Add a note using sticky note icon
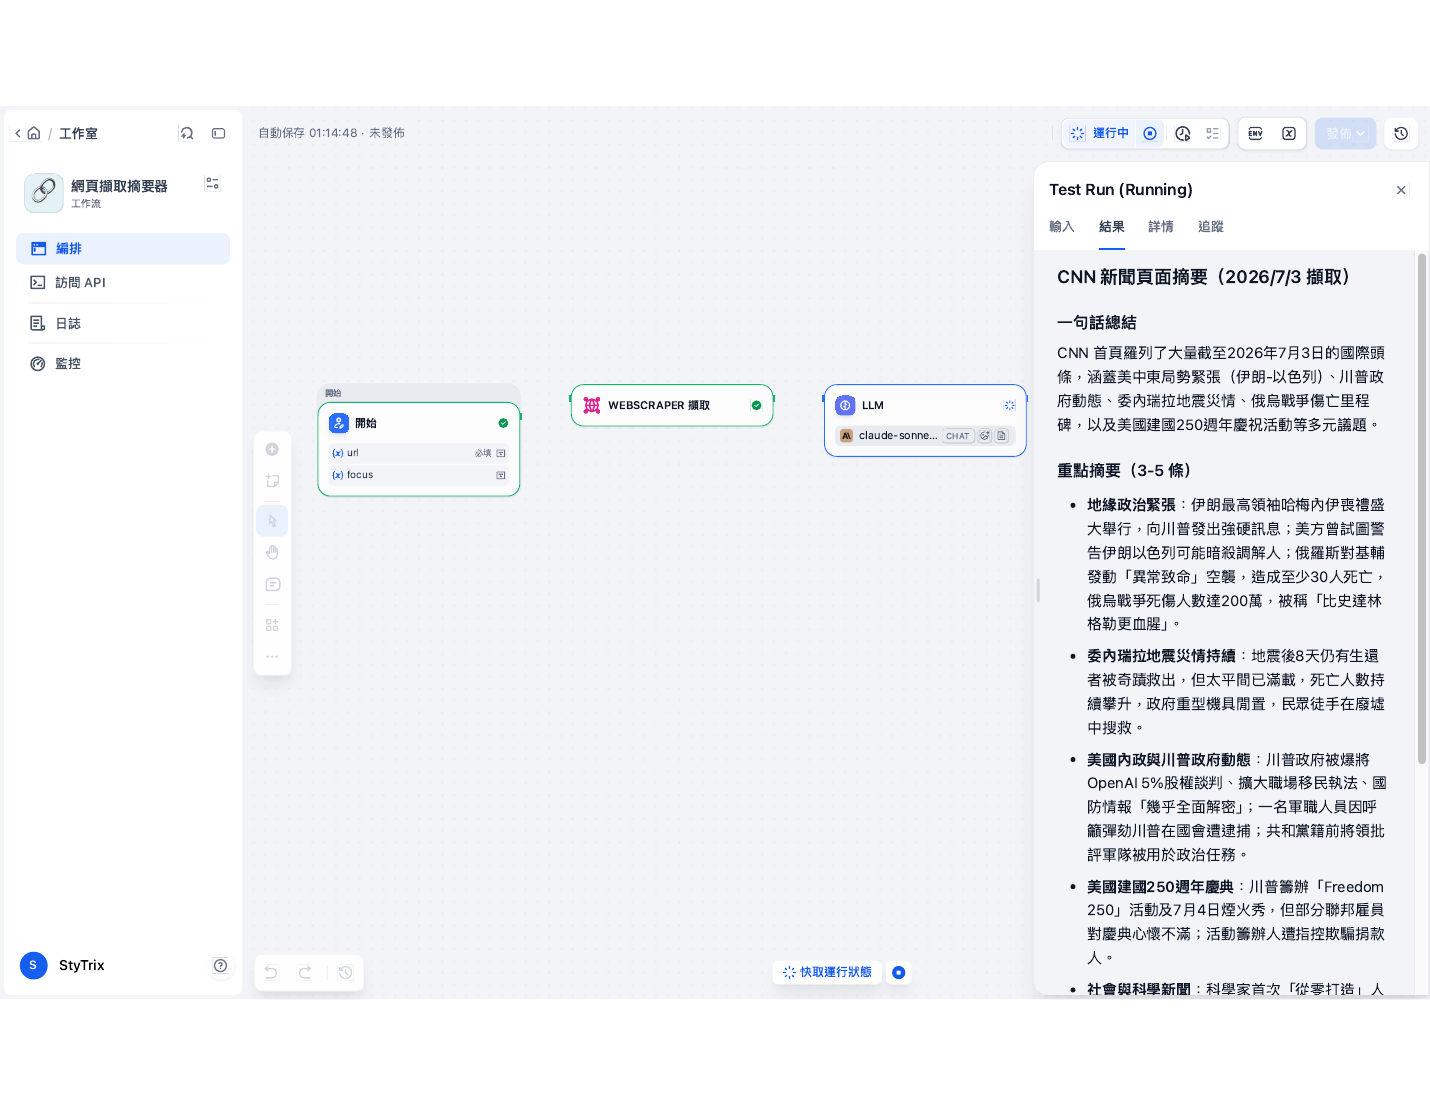Screen dimensions: 1430x1105 [x=272, y=481]
